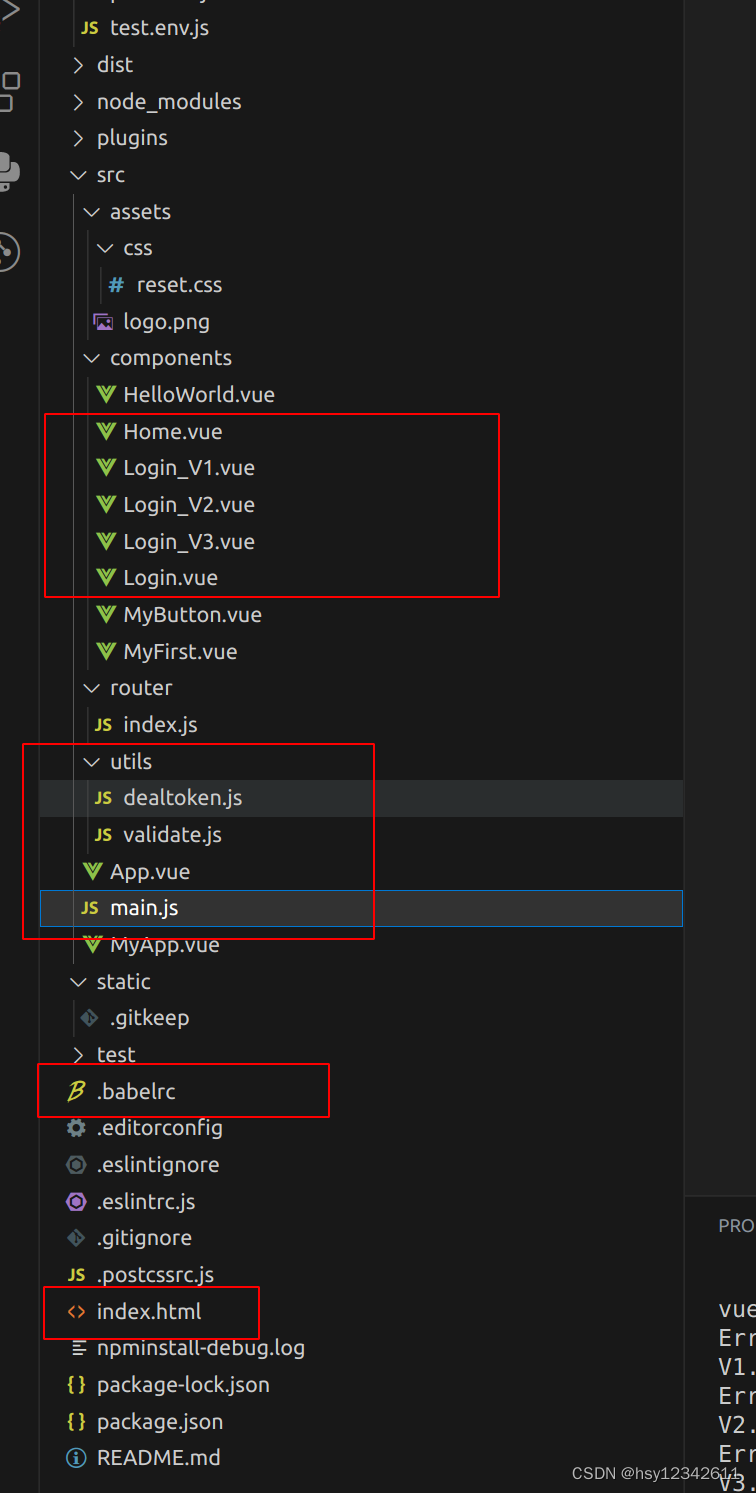Click the ESLint icon beside .eslintrc.js
This screenshot has height=1493, width=756.
[76, 1200]
